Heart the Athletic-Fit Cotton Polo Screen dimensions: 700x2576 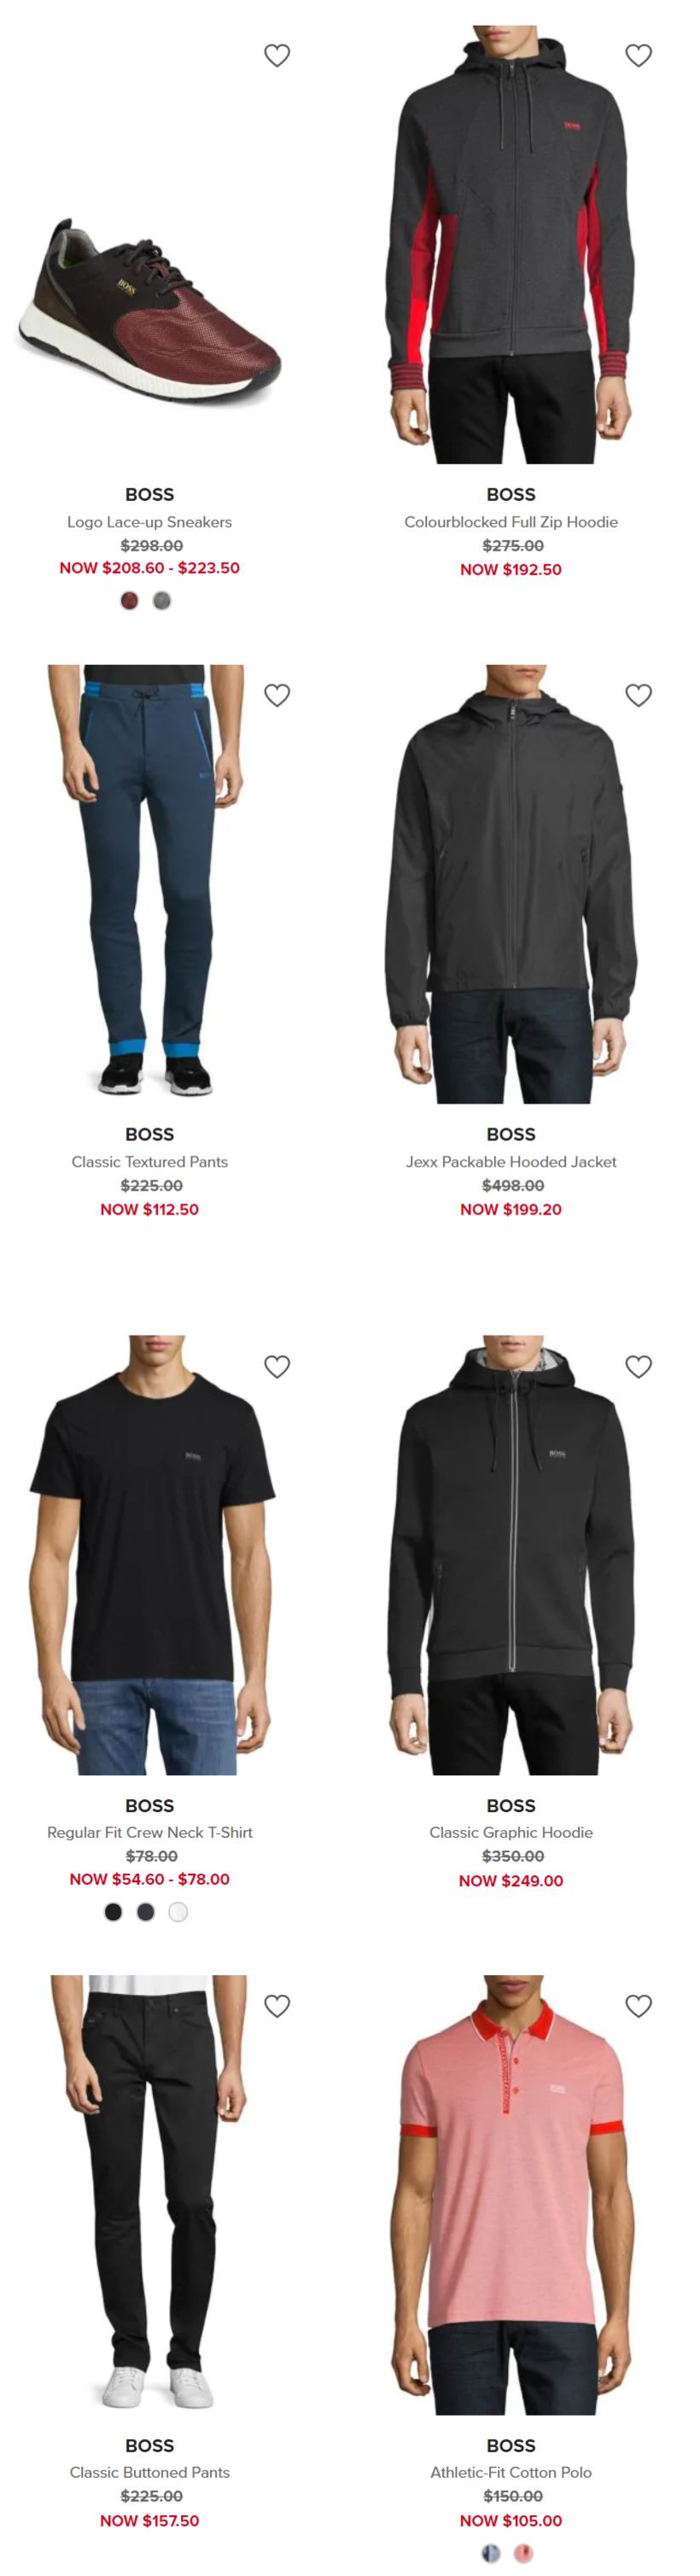click(x=638, y=2005)
